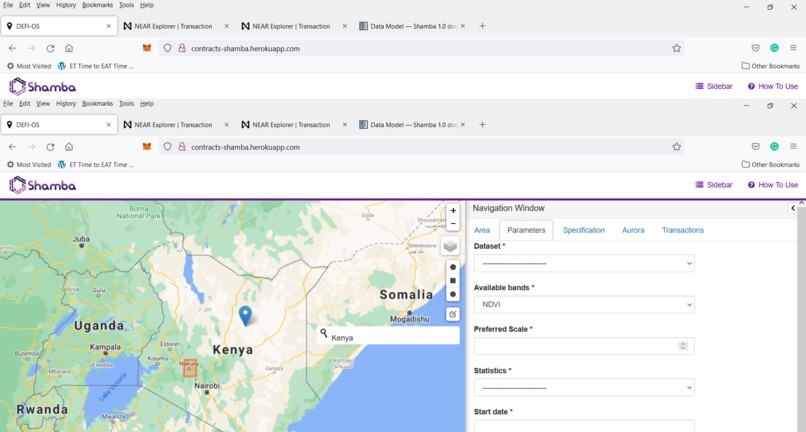Click ET Time to EAT Time bookmark in lower bar
This screenshot has height=432, width=806.
pyautogui.click(x=96, y=165)
